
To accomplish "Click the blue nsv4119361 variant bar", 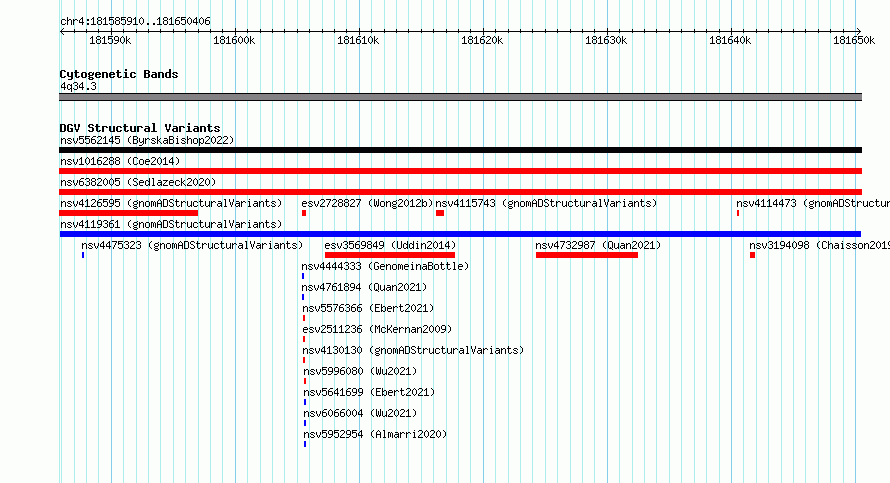I will coord(460,234).
